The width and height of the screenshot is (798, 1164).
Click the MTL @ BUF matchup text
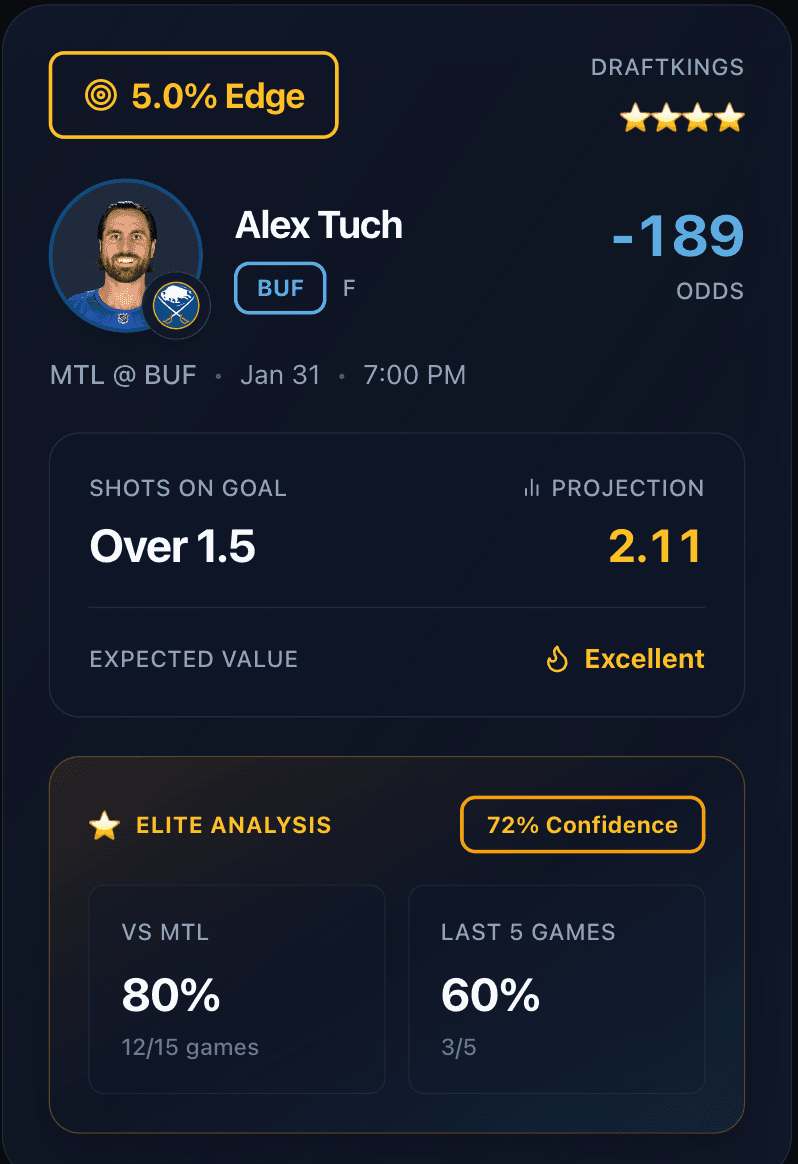click(123, 376)
